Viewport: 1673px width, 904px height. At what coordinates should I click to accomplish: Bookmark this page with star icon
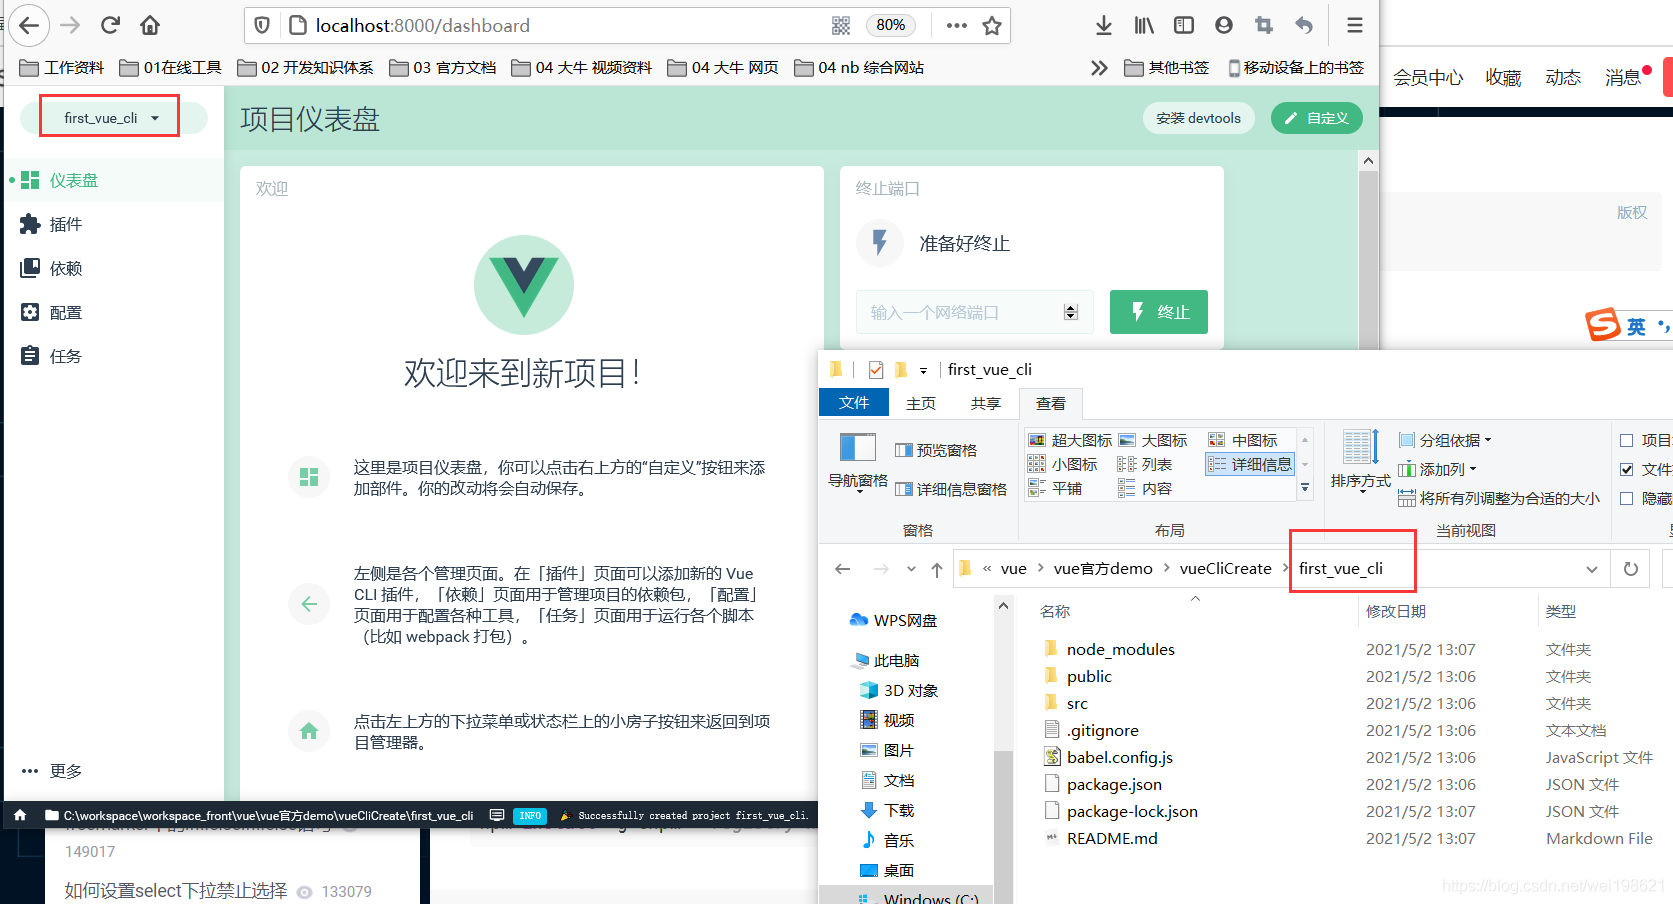point(992,26)
